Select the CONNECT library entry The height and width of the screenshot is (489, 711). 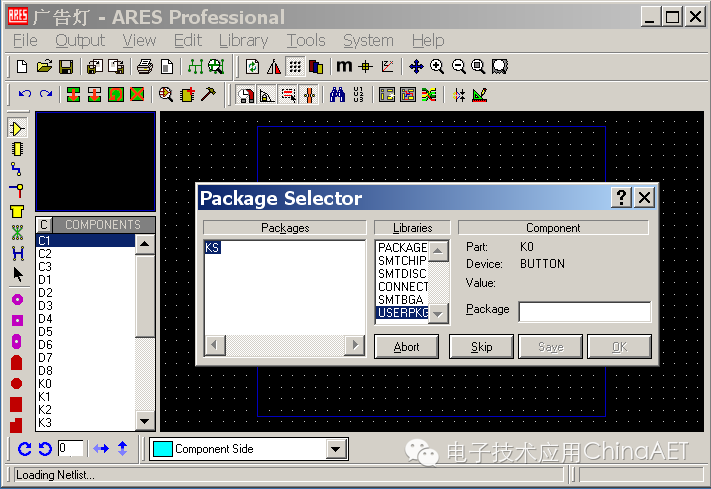402,287
